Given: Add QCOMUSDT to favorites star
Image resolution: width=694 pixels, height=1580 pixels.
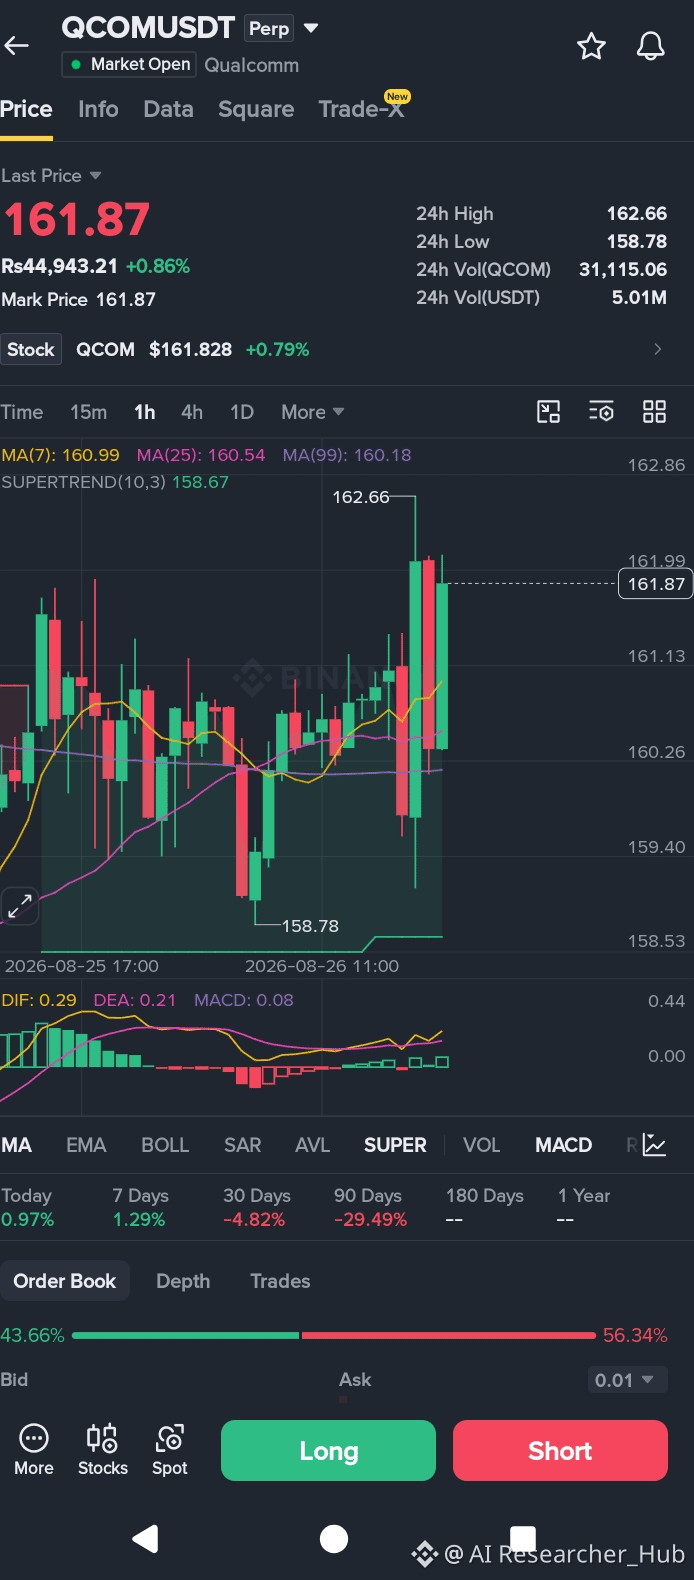Looking at the screenshot, I should click(591, 46).
